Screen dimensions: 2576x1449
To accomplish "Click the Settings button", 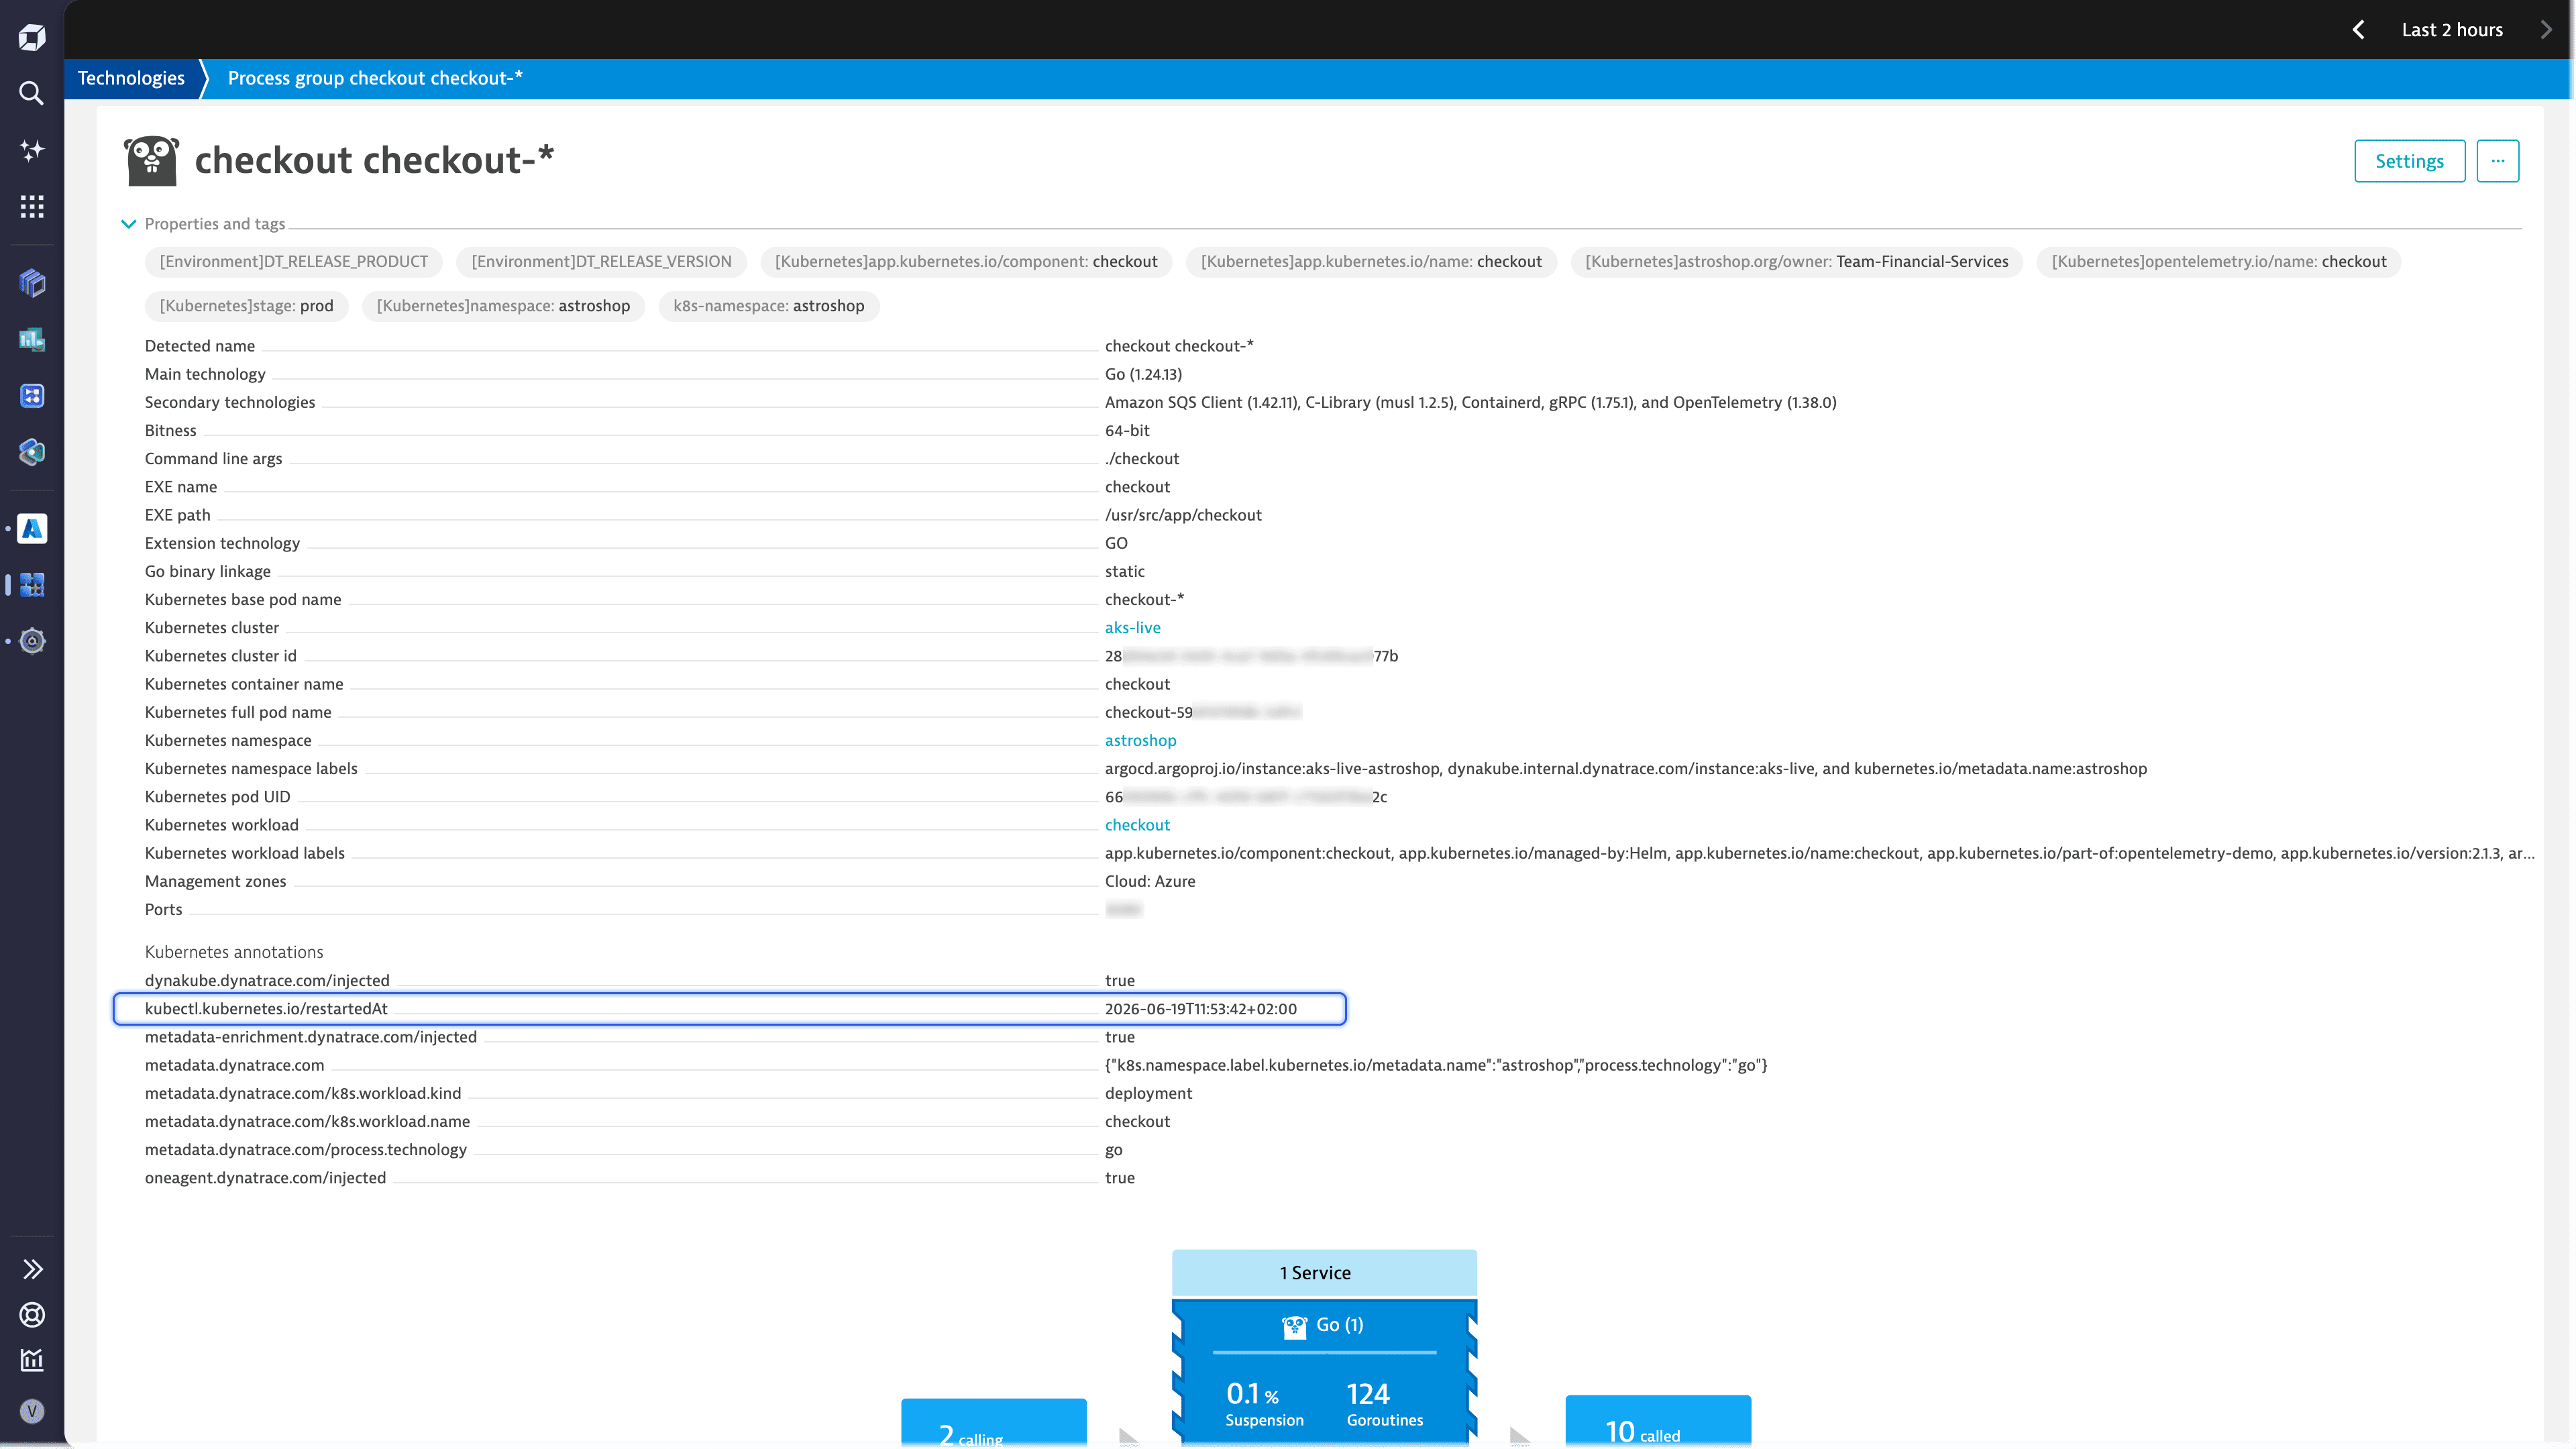I will point(2409,161).
